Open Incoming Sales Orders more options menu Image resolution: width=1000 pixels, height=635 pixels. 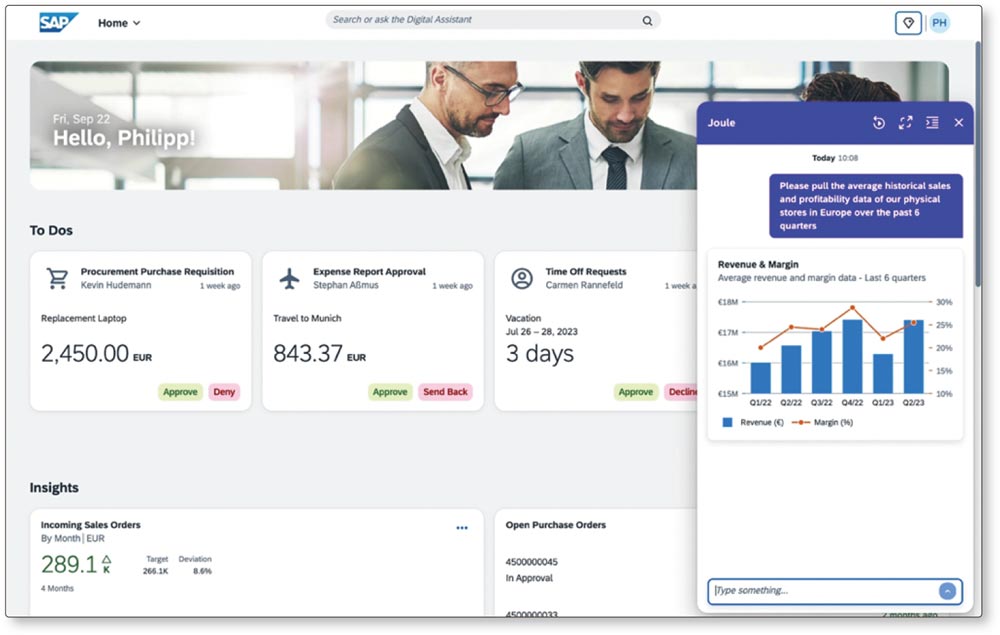(x=462, y=528)
